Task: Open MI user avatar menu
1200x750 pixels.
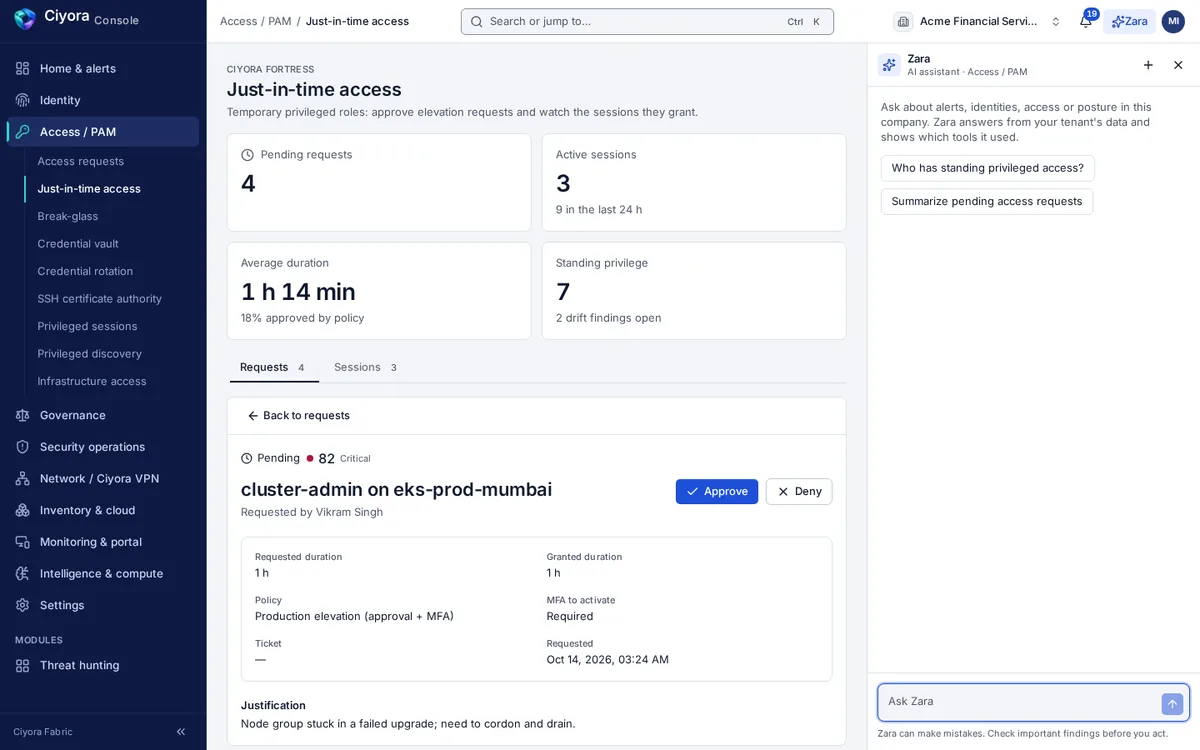Action: click(1173, 21)
